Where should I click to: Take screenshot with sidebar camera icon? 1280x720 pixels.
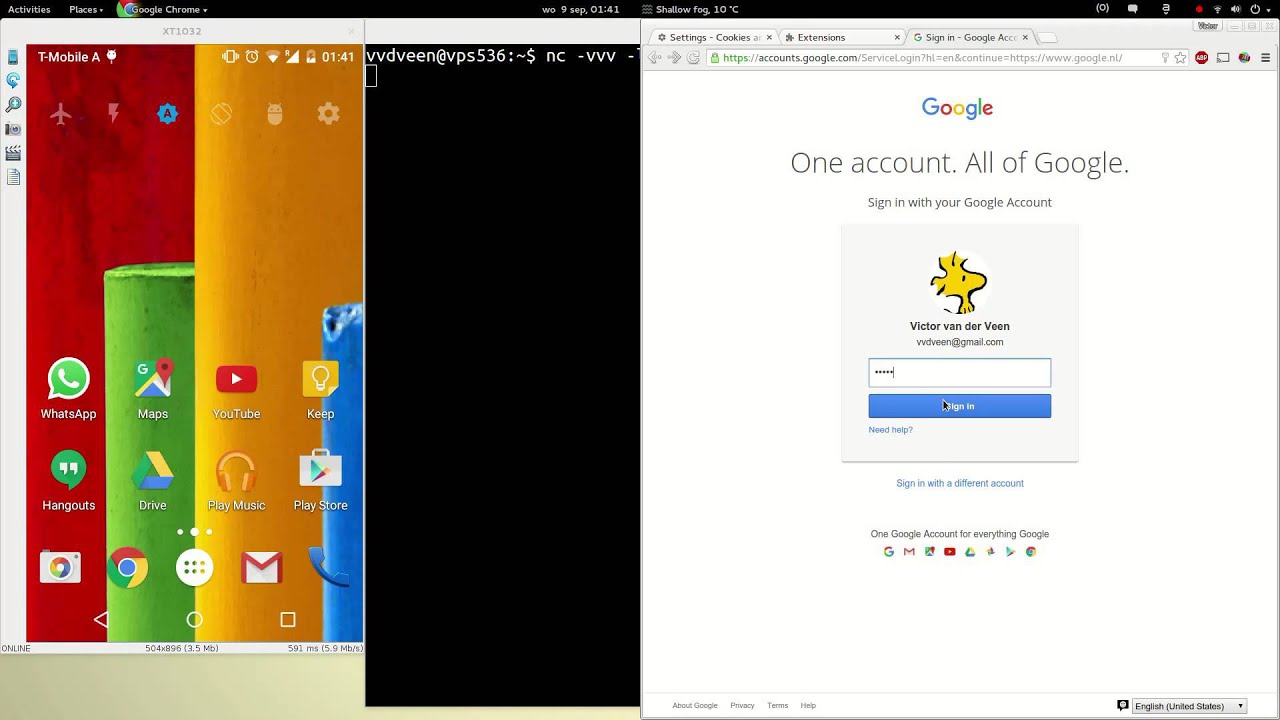(x=13, y=129)
